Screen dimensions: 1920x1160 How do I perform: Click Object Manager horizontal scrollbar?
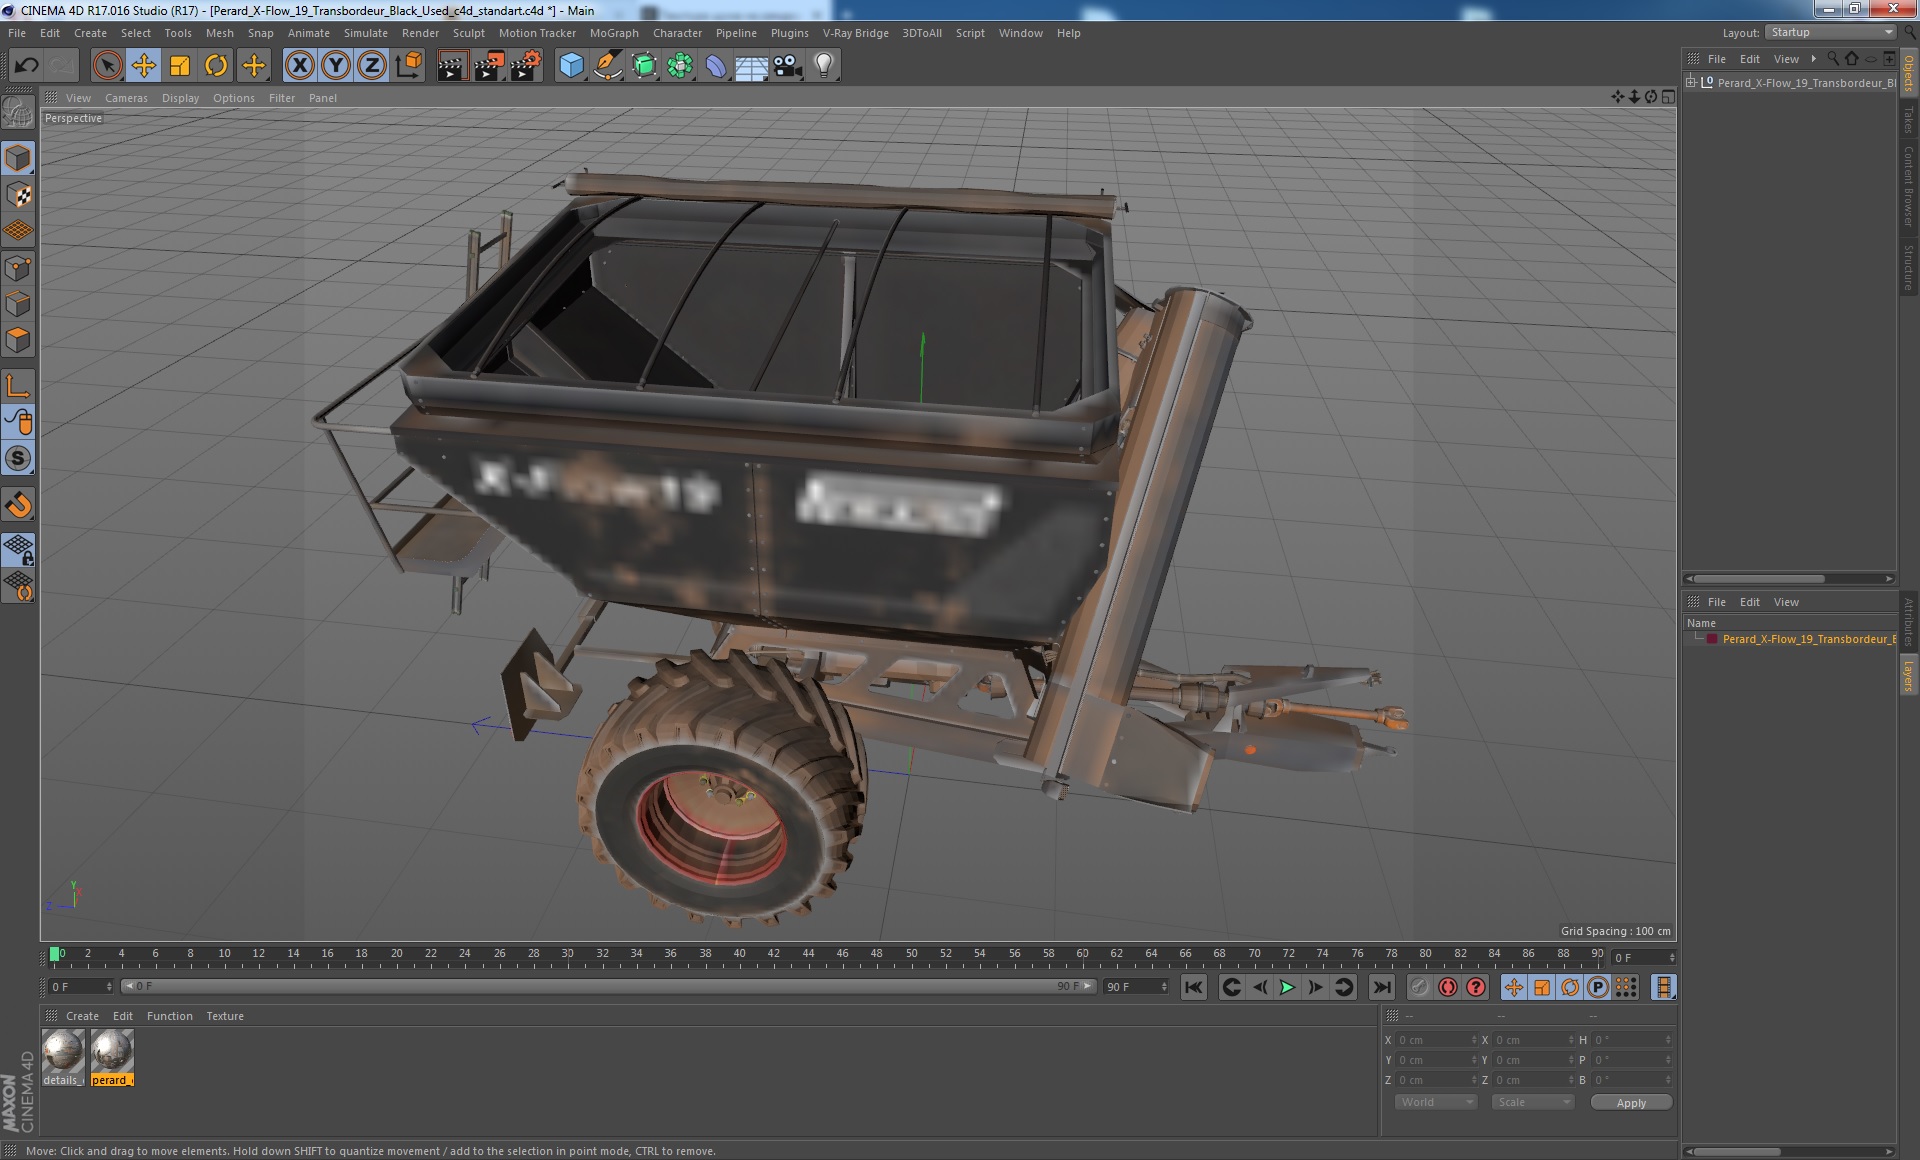click(1760, 578)
